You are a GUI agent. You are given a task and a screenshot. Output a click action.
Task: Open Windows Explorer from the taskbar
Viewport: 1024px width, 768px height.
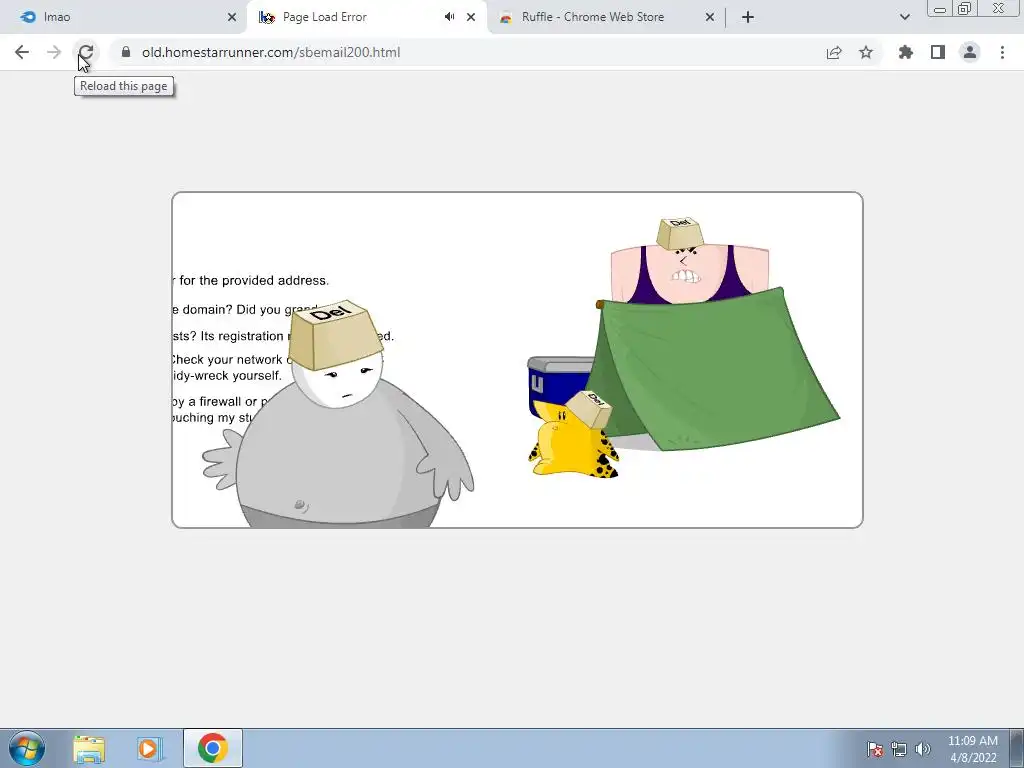[x=89, y=748]
